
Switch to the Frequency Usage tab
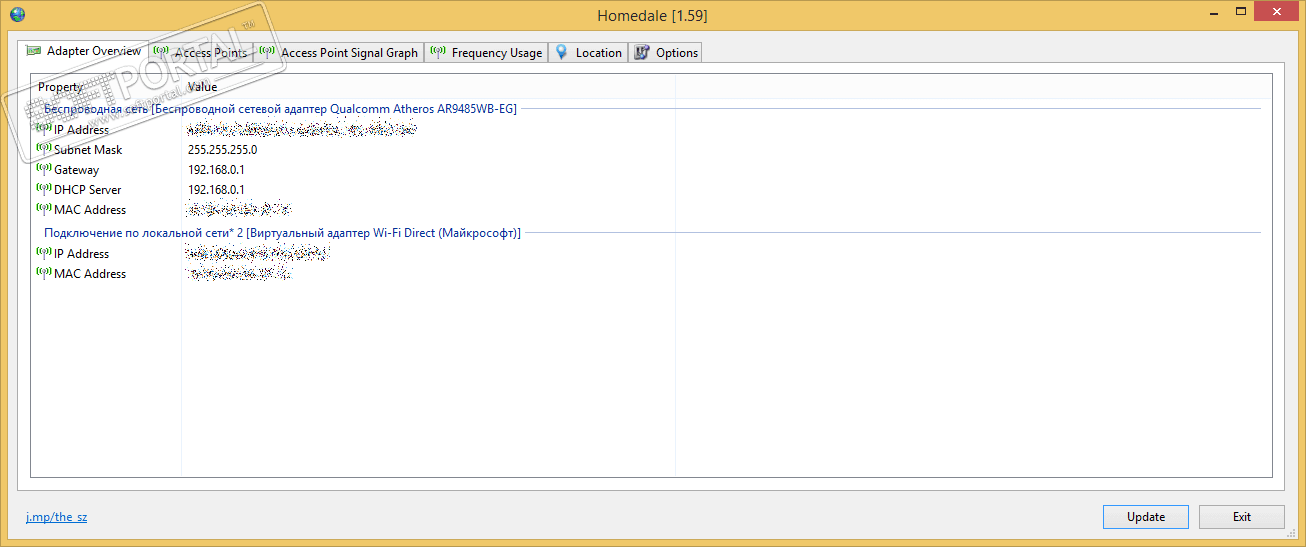tap(486, 52)
